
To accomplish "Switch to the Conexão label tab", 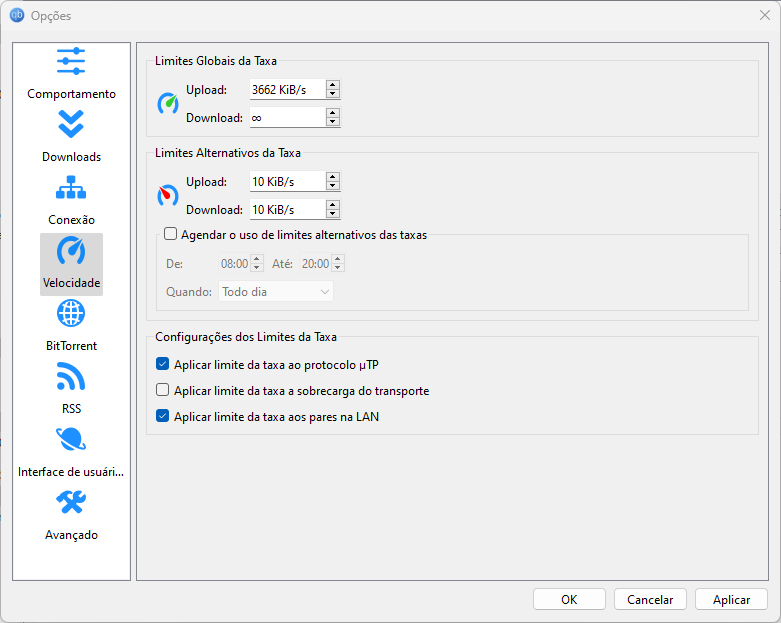I will click(x=71, y=220).
